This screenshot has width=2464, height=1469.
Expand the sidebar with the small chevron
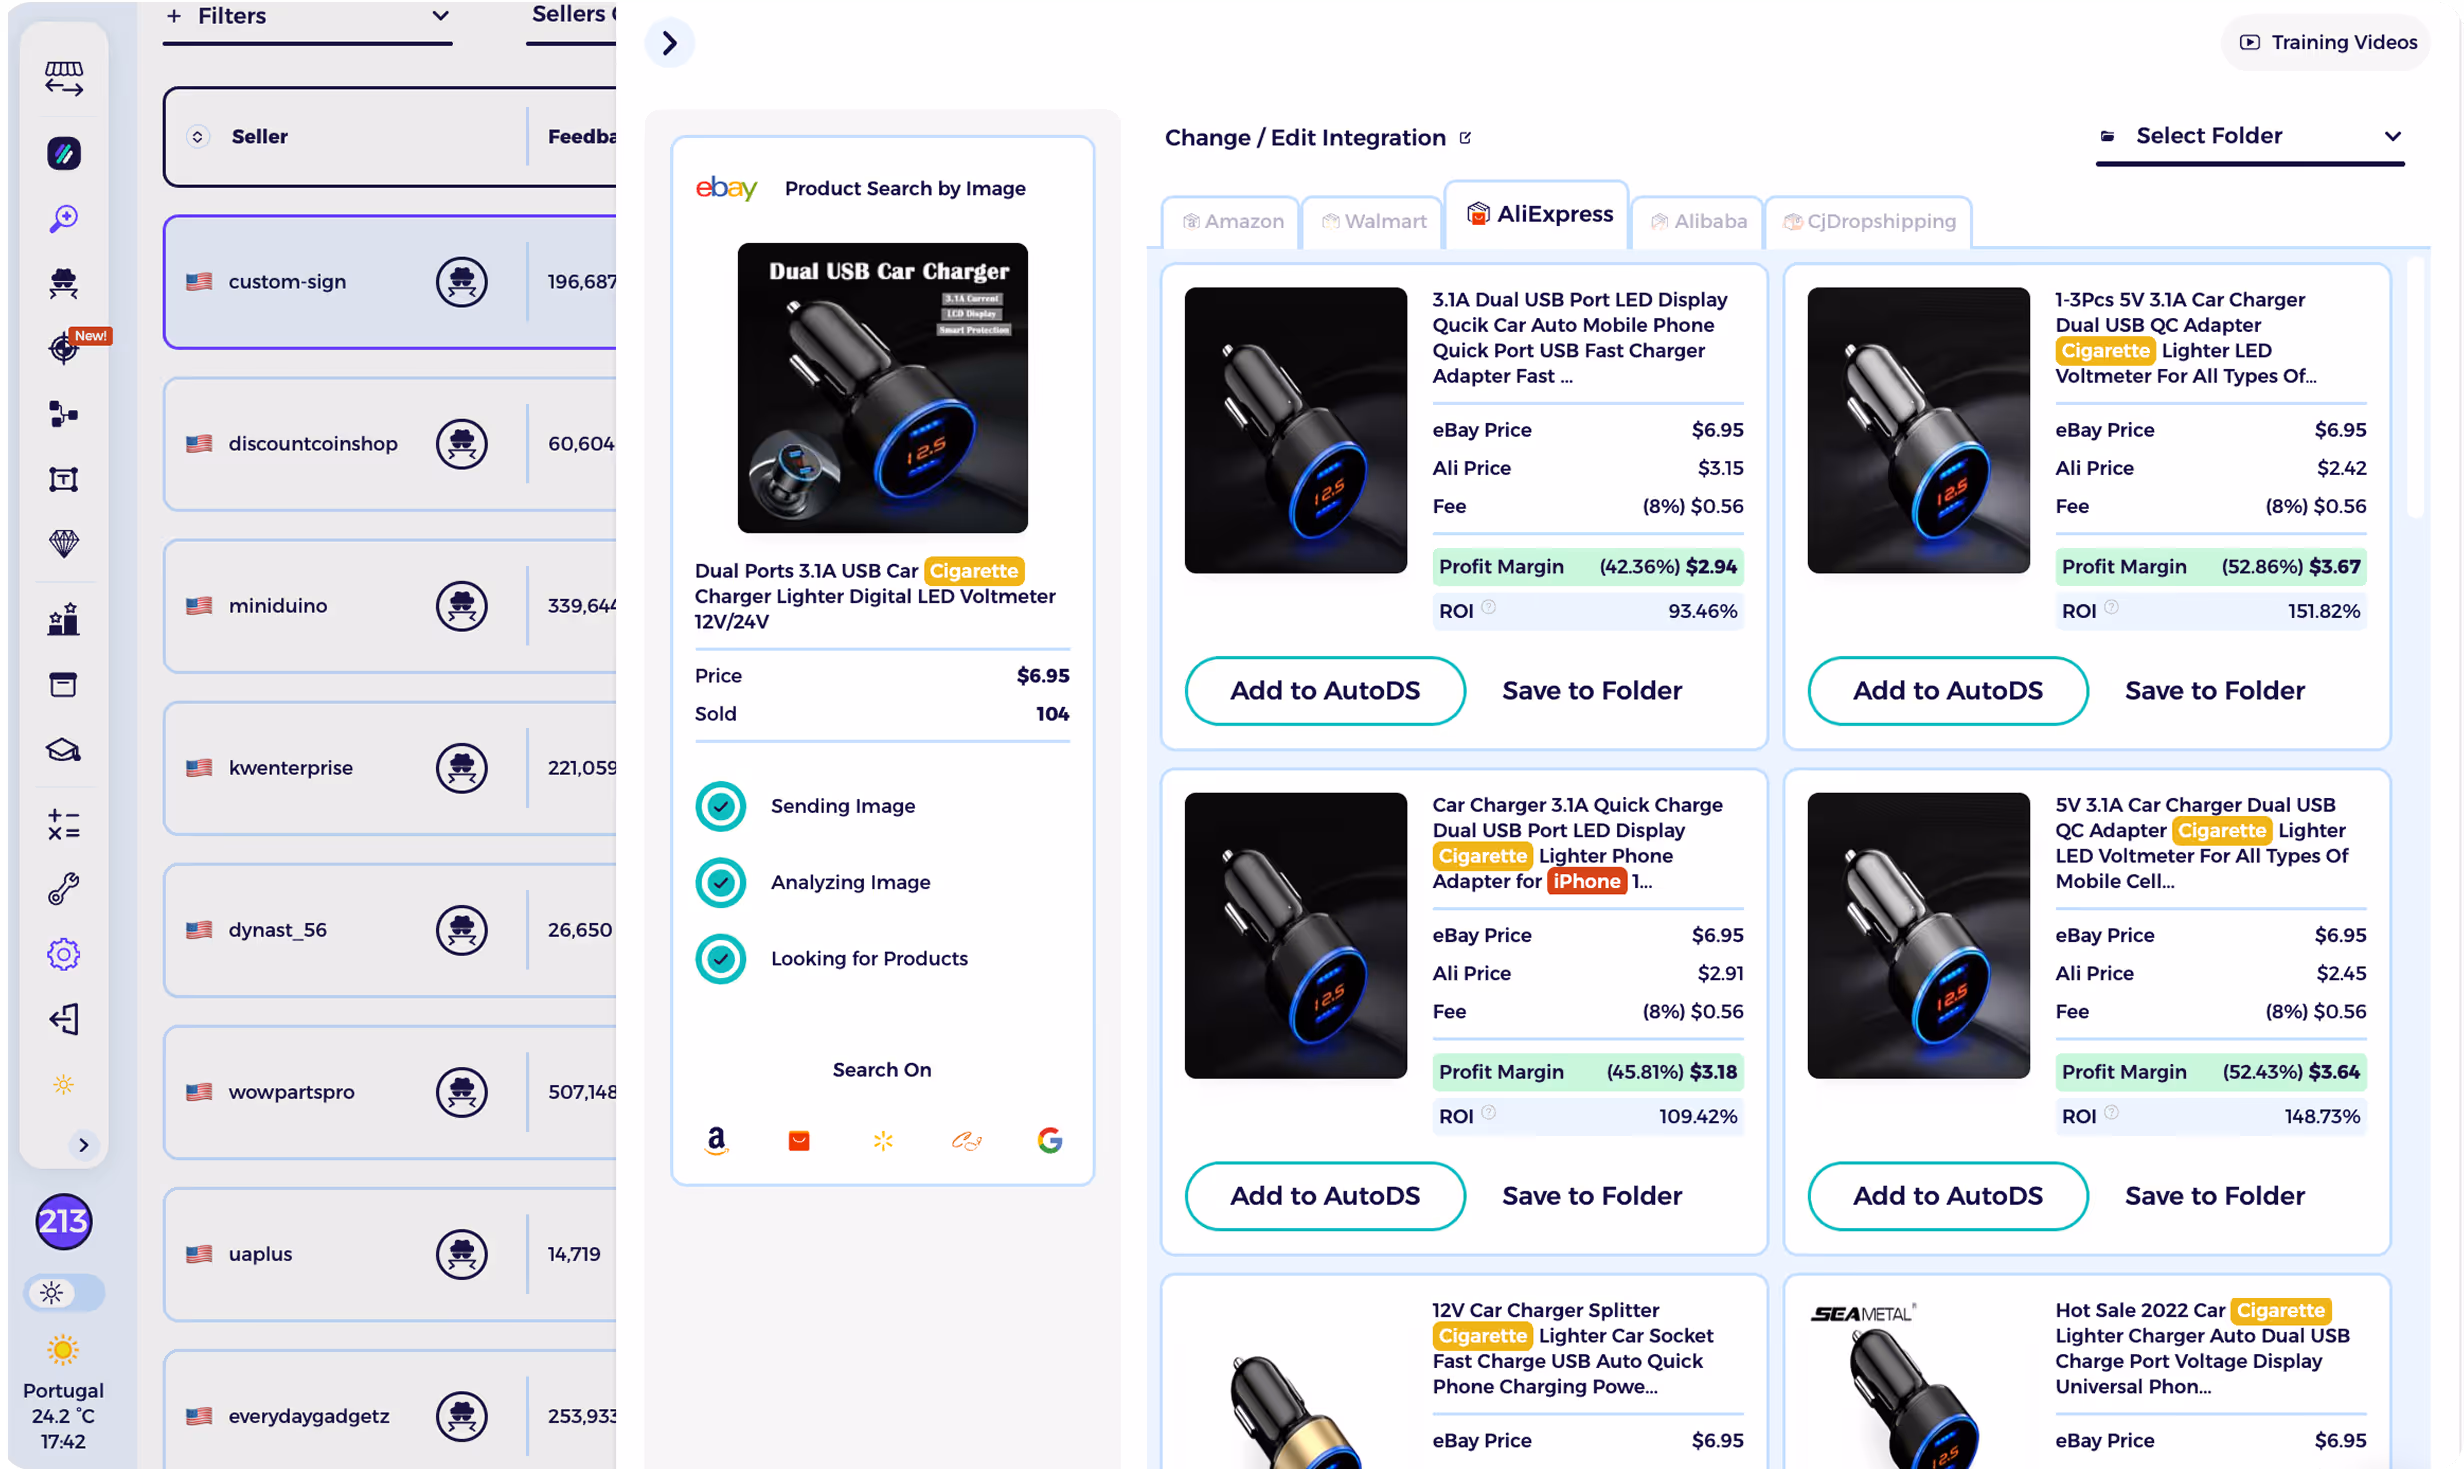click(x=84, y=1144)
